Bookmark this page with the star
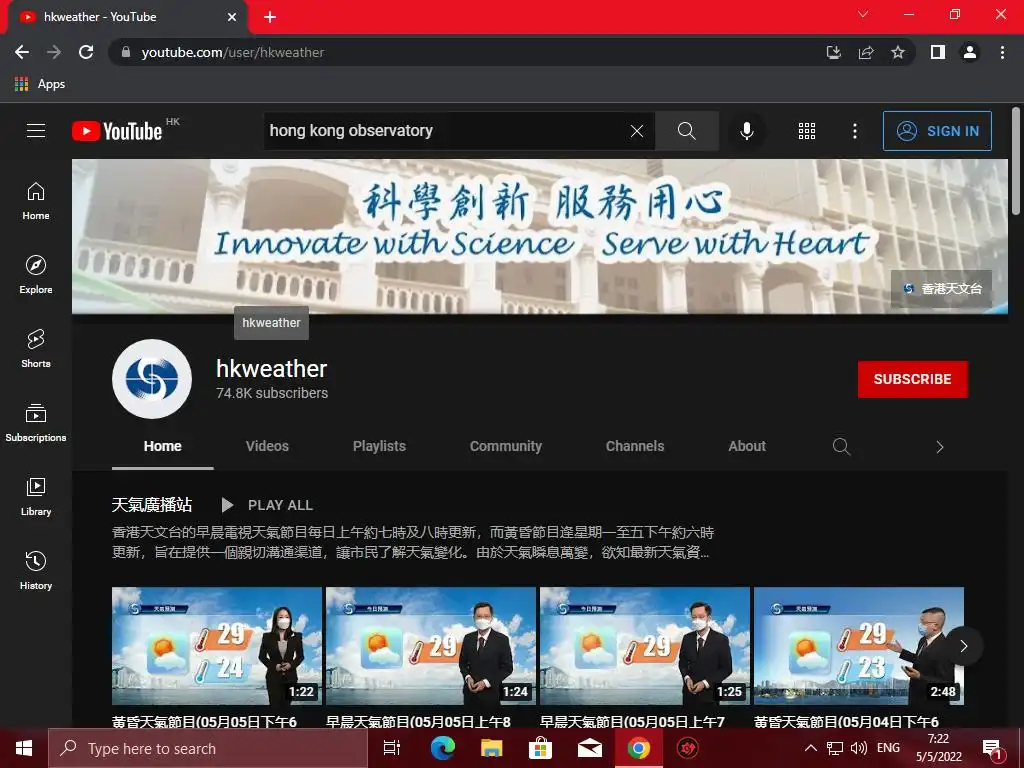 click(x=898, y=52)
